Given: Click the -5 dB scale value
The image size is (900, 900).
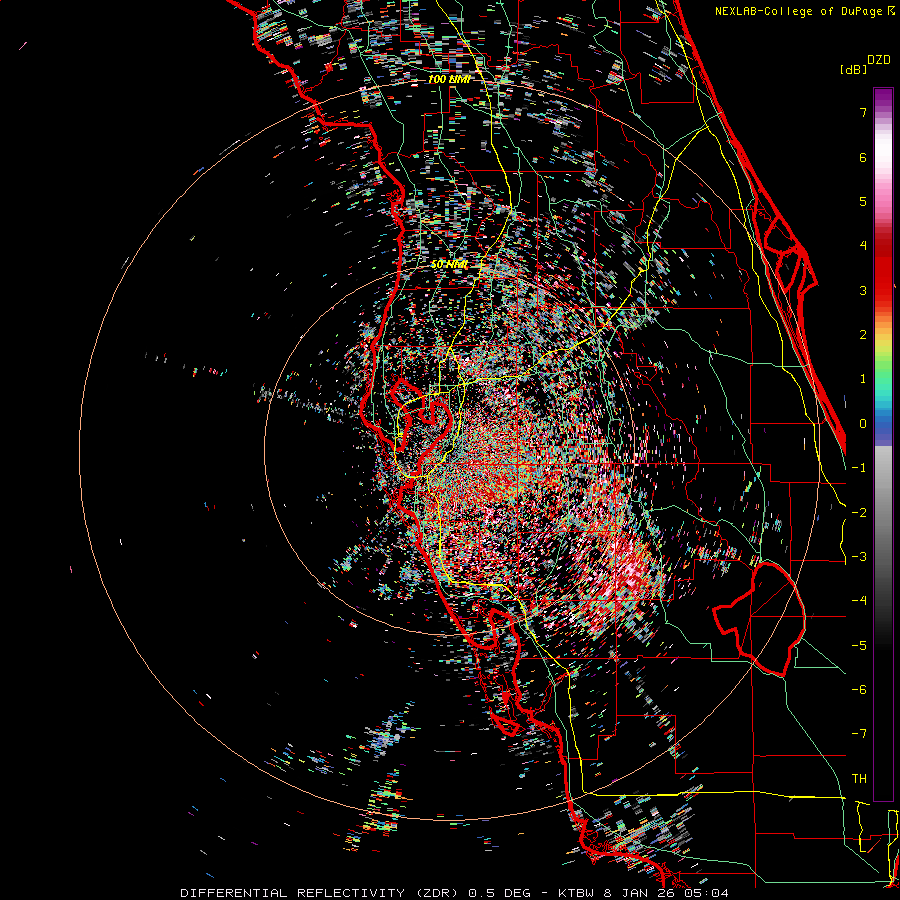Looking at the screenshot, I should (859, 646).
